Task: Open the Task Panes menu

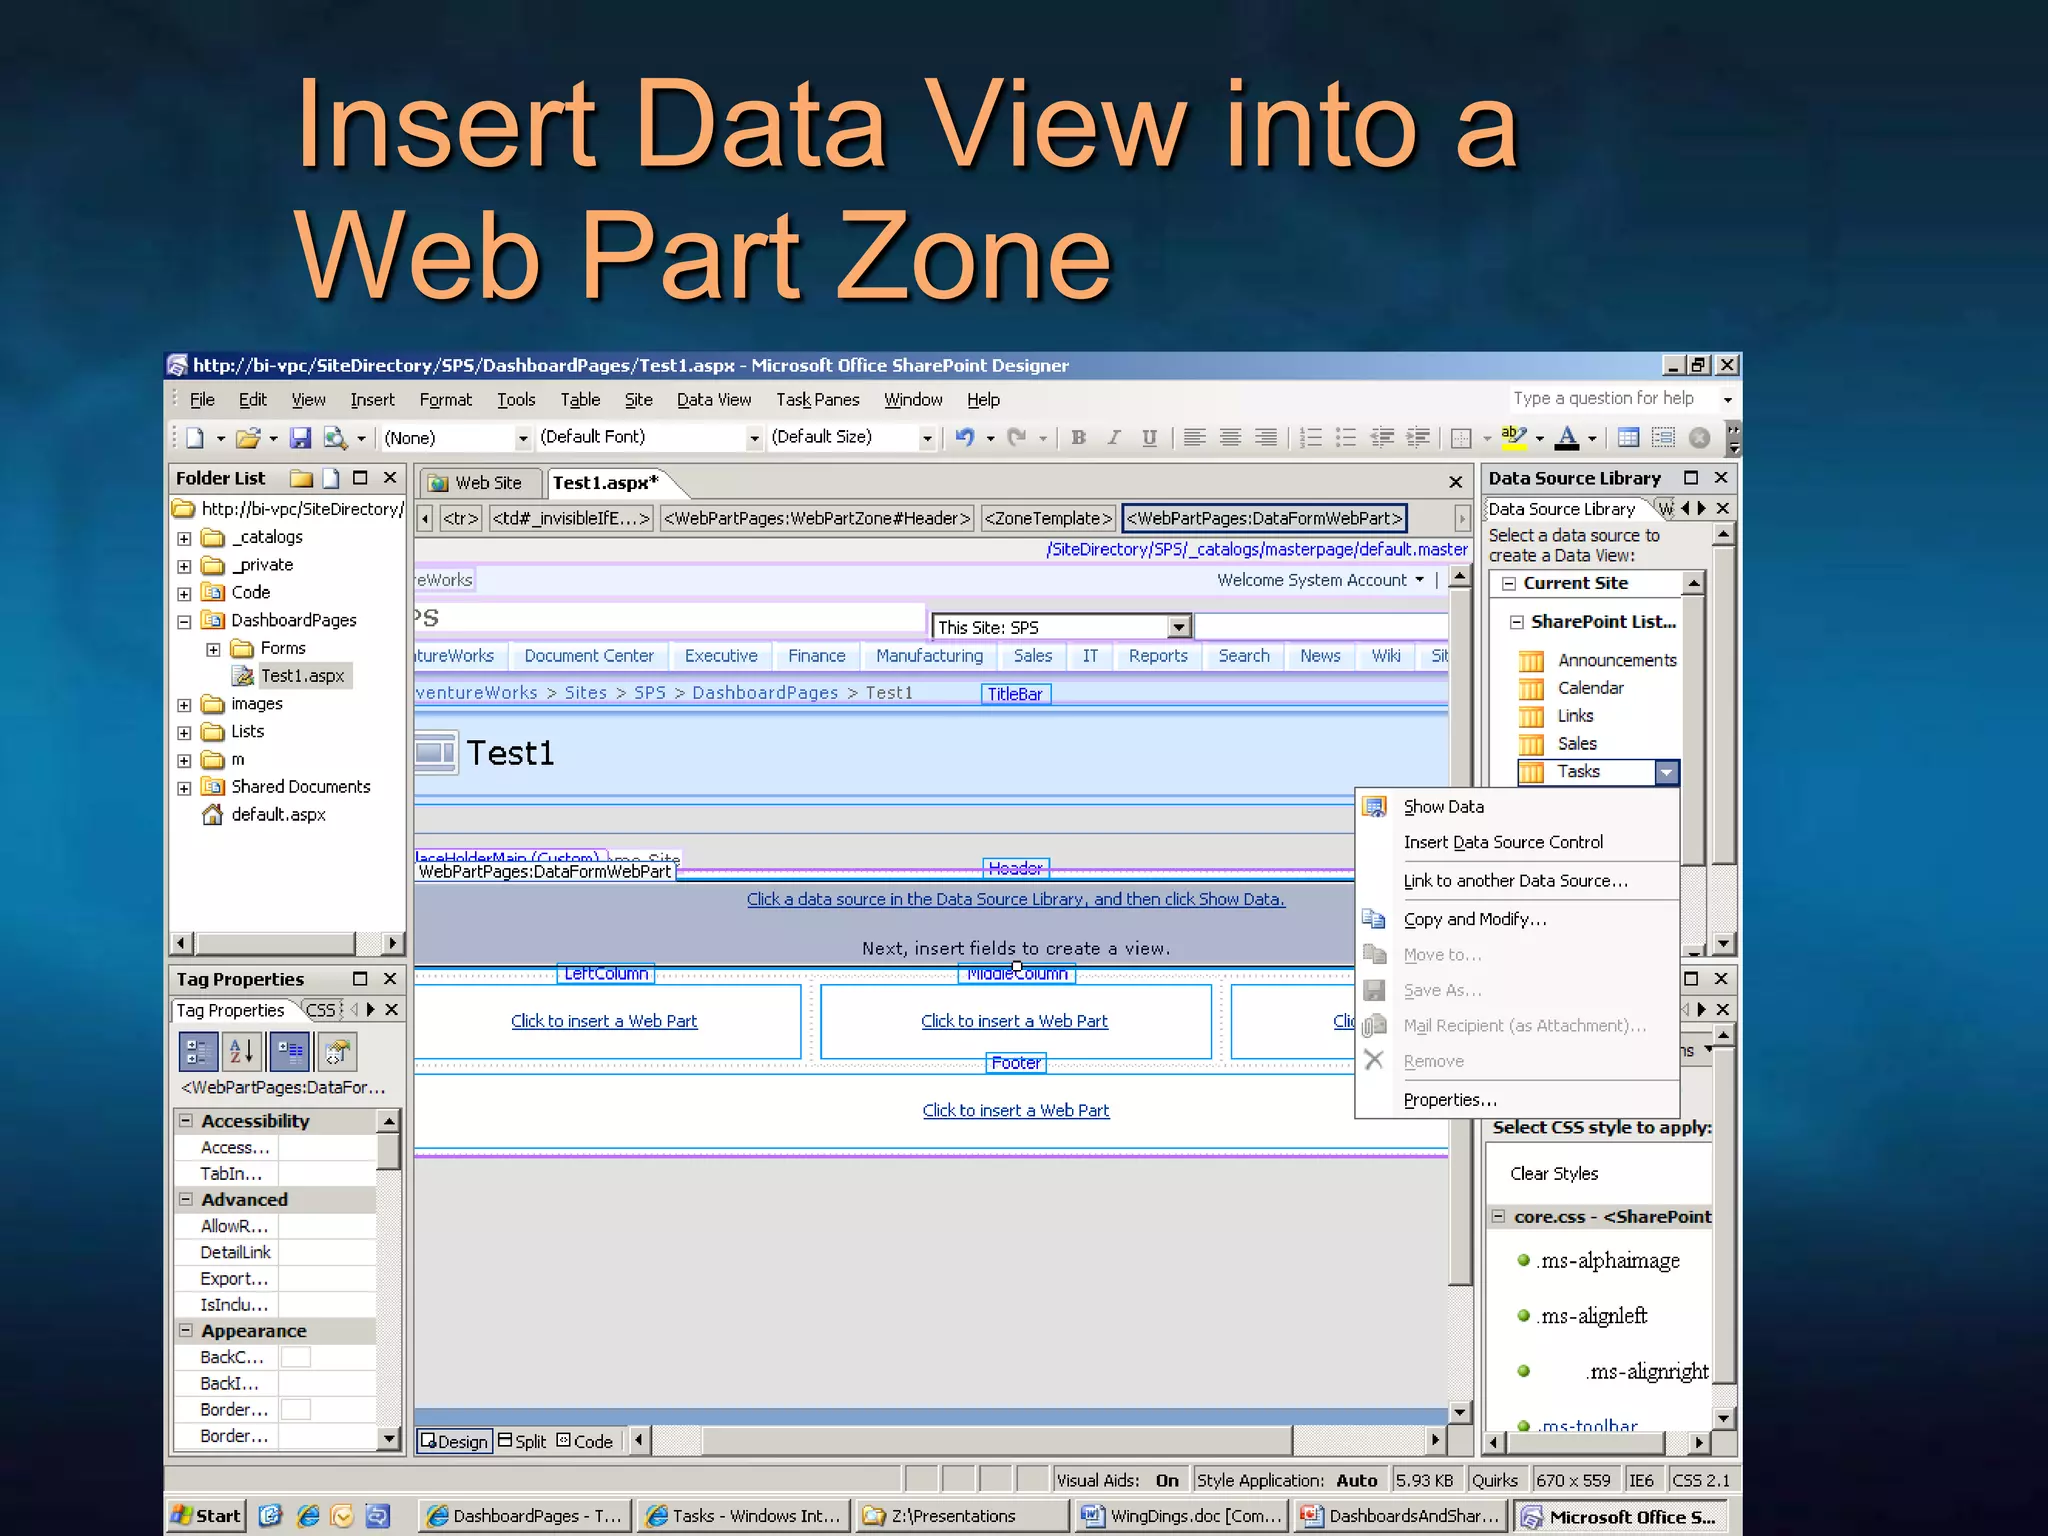Action: 818,400
